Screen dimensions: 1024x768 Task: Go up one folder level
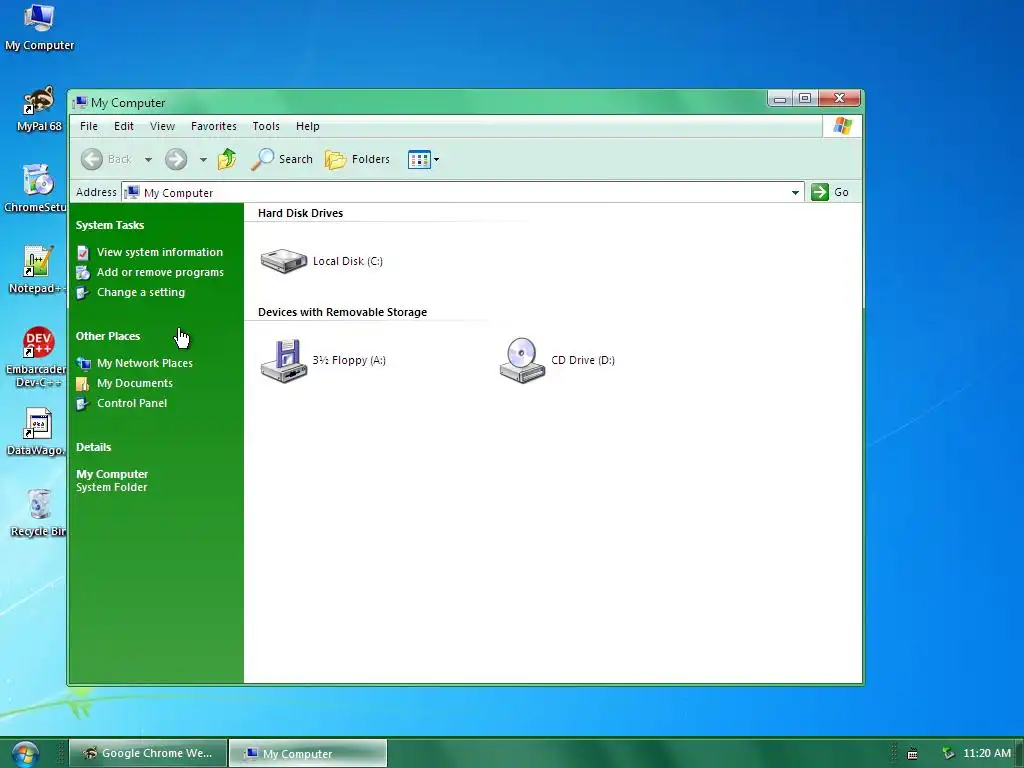coord(227,159)
